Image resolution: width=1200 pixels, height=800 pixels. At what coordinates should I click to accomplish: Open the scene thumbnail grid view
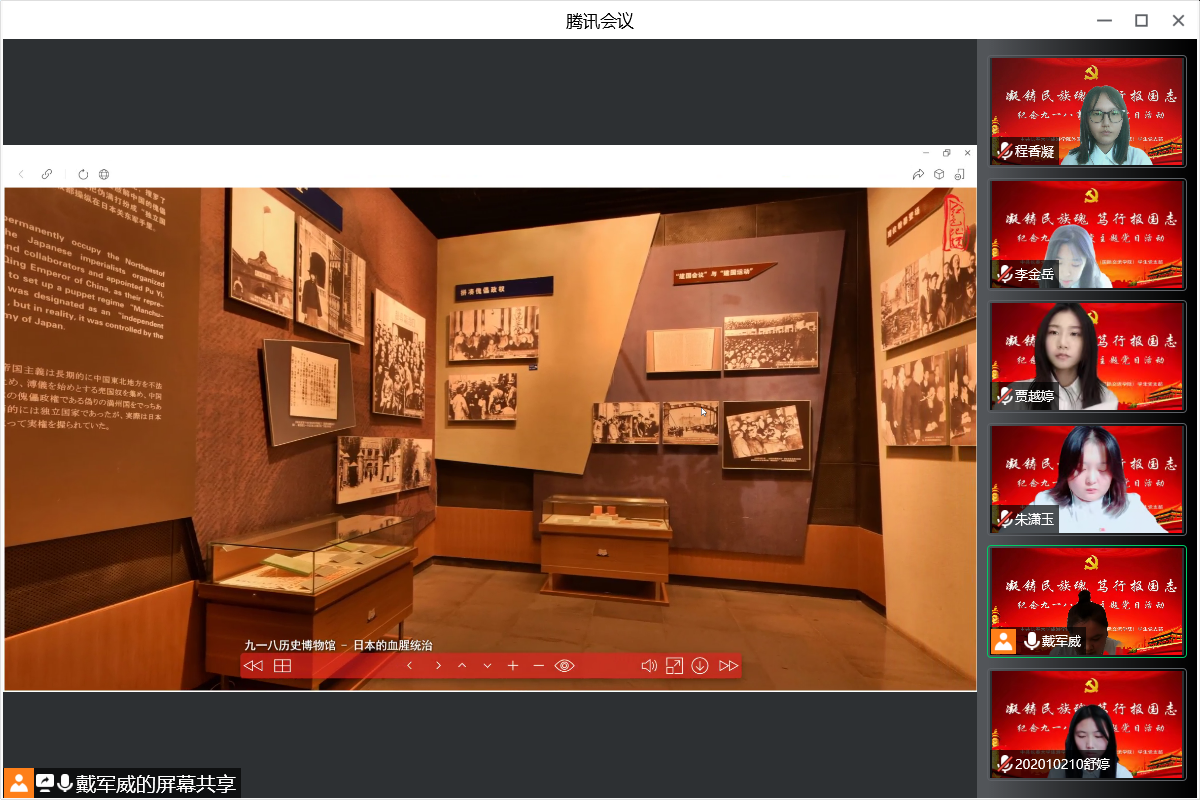[x=283, y=666]
